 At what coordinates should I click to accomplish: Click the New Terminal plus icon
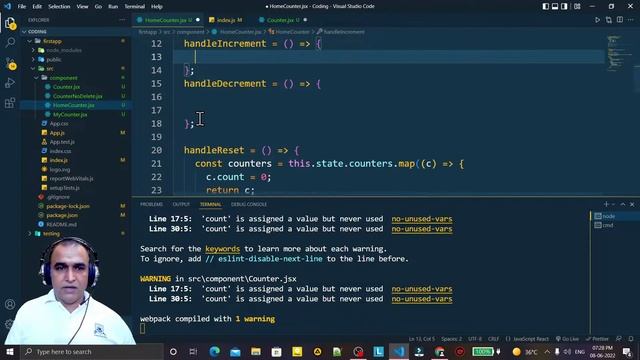pyautogui.click(x=606, y=204)
